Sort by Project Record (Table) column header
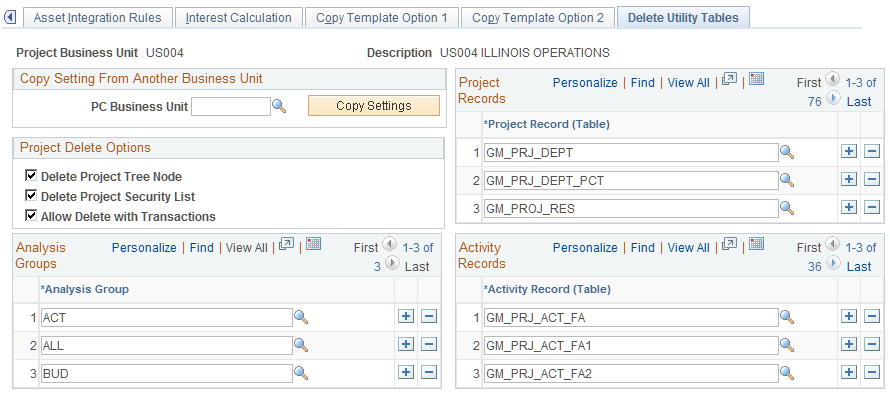This screenshot has width=890, height=396. coord(546,124)
